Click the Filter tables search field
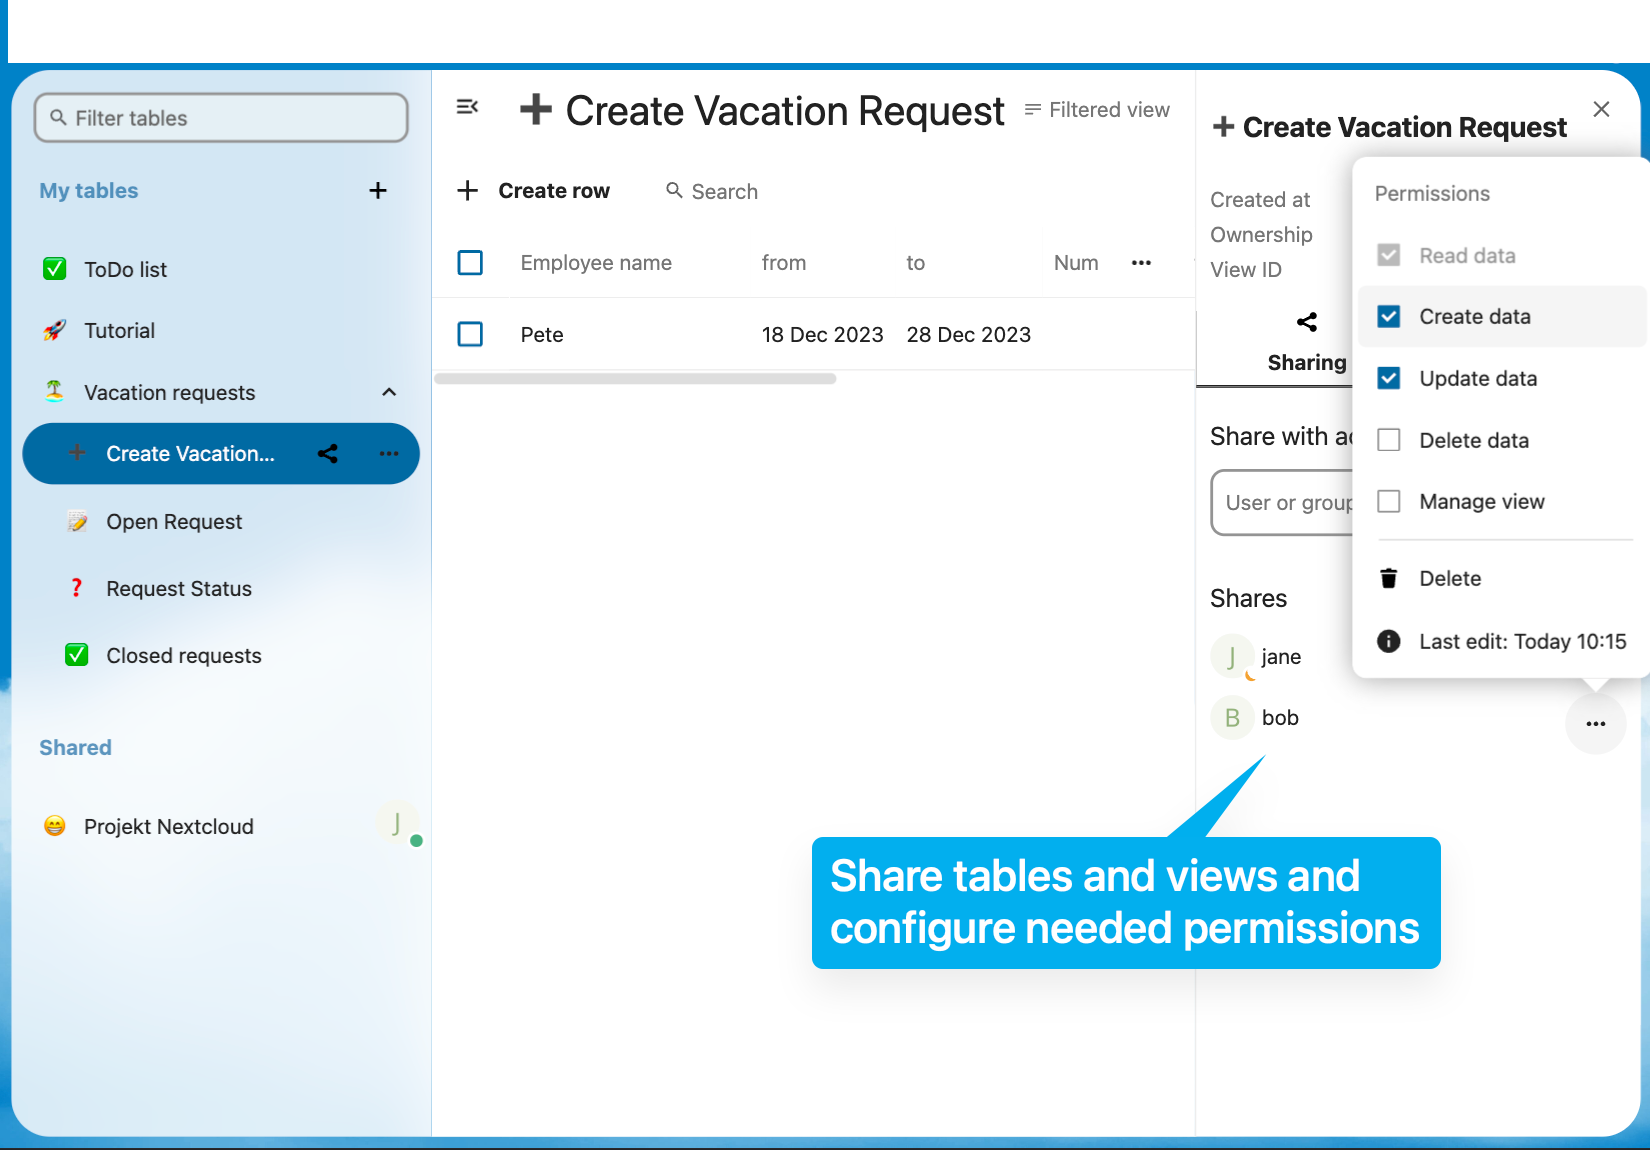Viewport: 1650px width, 1150px height. tap(222, 118)
